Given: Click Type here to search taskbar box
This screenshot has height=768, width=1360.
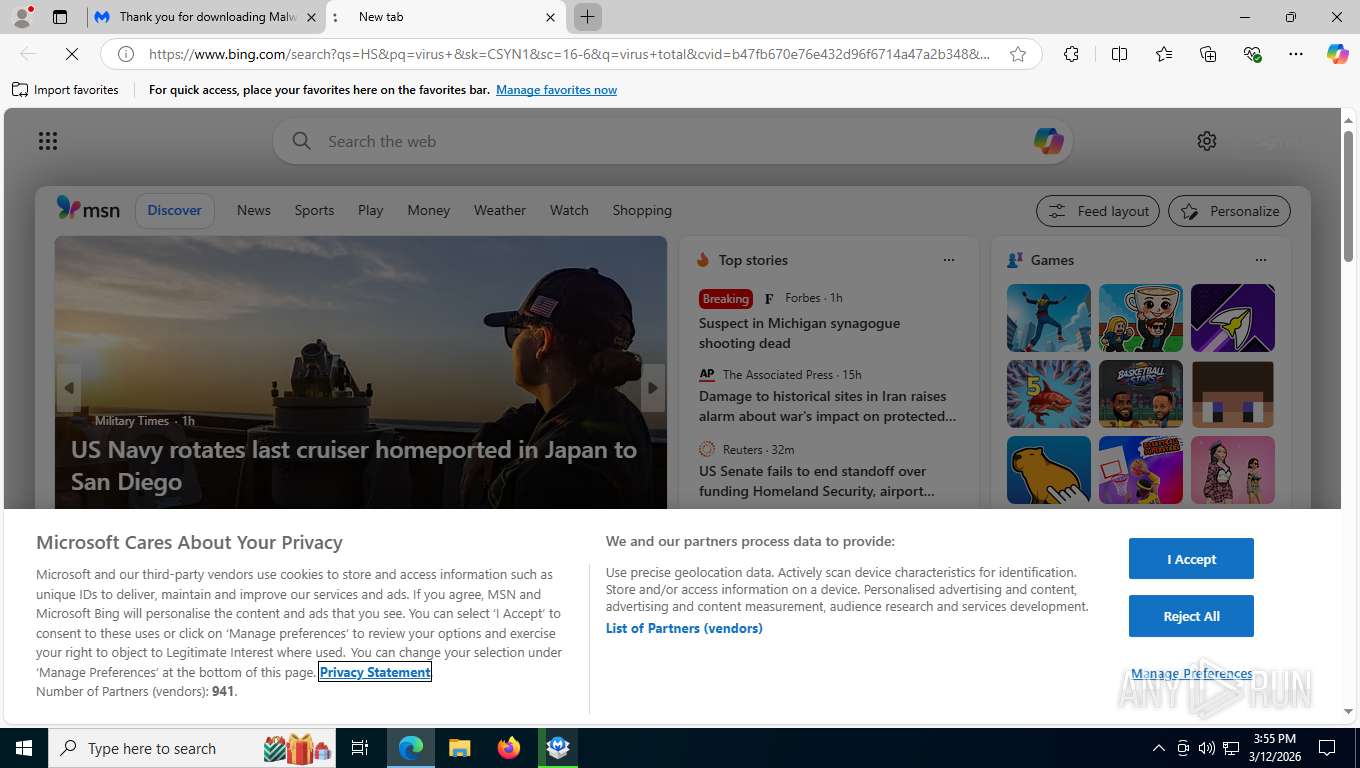Looking at the screenshot, I should click(192, 748).
